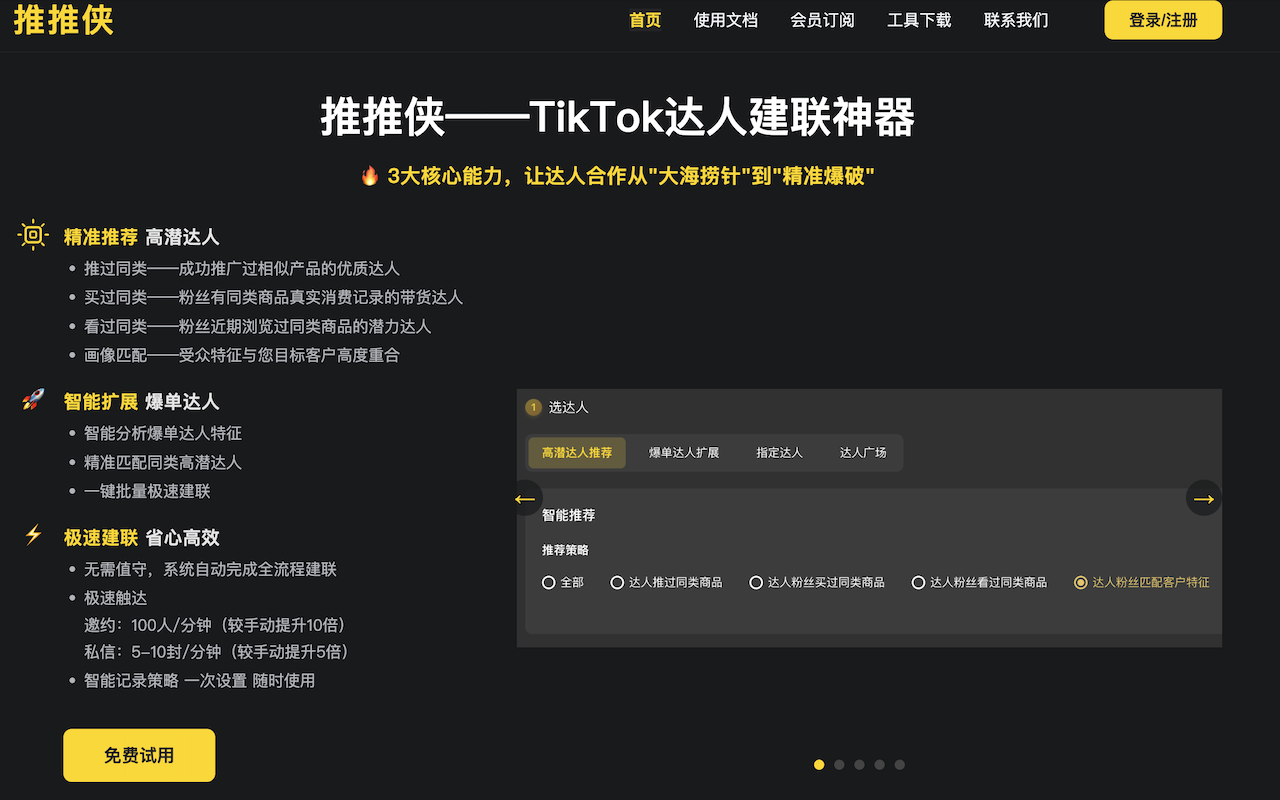Click the 画像匹配 bullet line
The image size is (1280, 800).
coord(242,355)
